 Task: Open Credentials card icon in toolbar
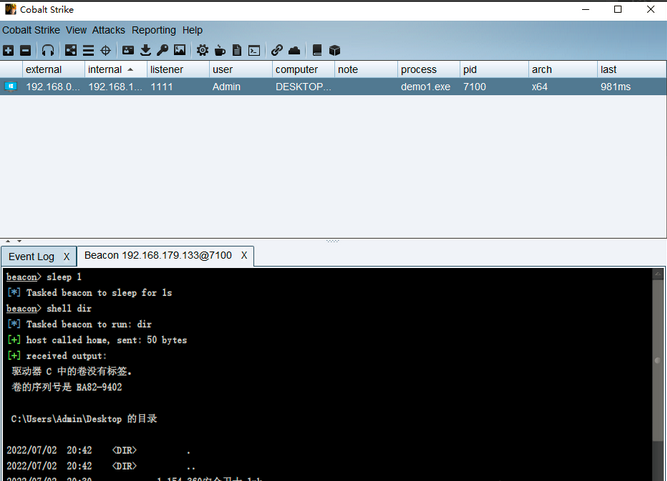128,51
